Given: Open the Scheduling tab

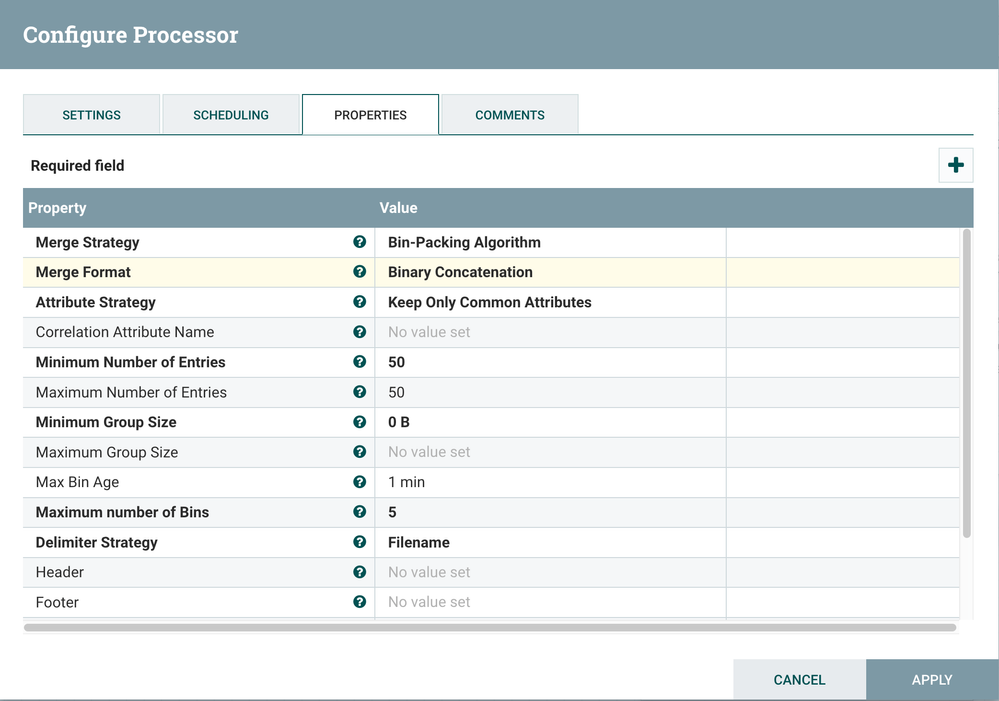Looking at the screenshot, I should 231,115.
